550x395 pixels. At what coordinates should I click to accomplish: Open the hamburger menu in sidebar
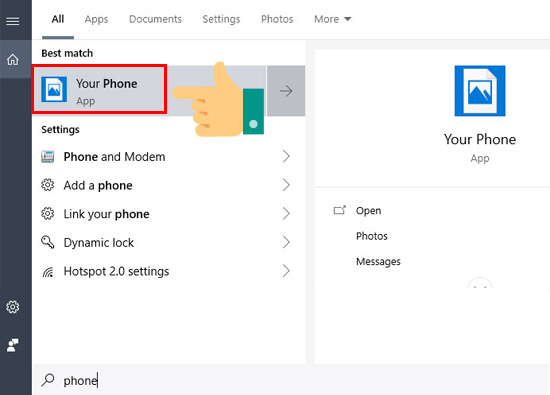pyautogui.click(x=13, y=21)
